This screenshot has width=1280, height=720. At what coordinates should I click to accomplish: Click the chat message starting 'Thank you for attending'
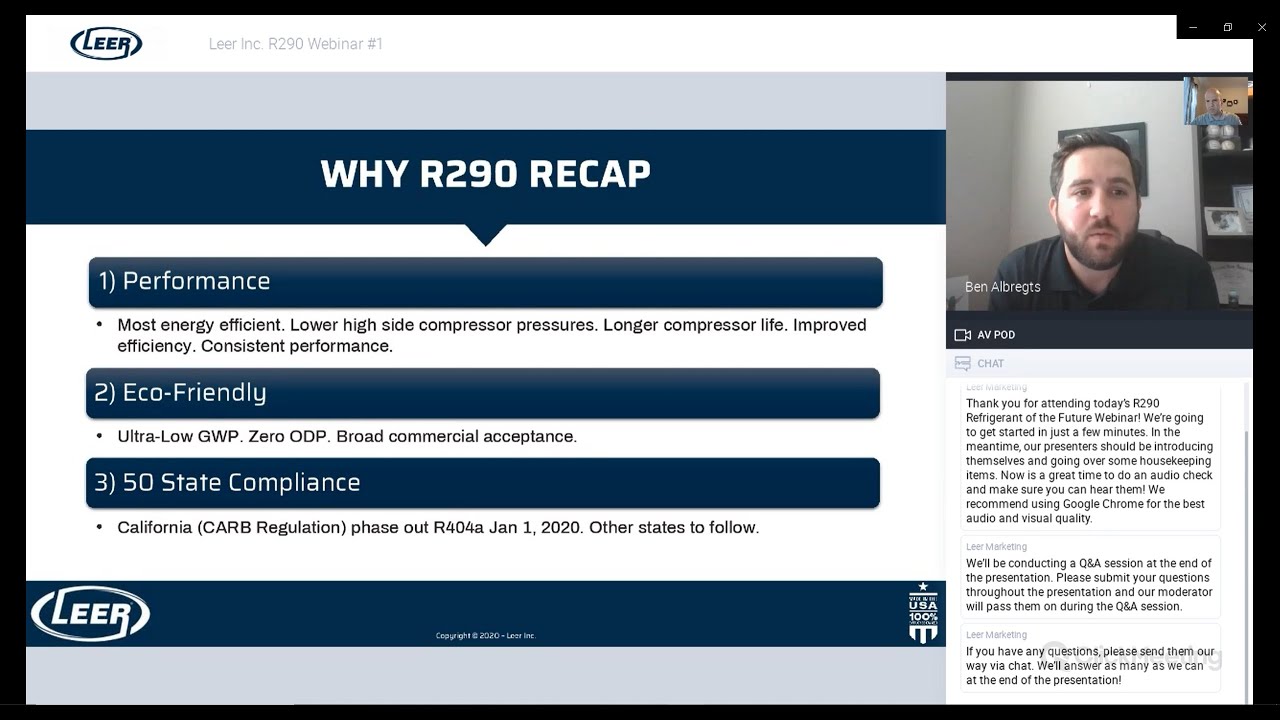pyautogui.click(x=1090, y=455)
